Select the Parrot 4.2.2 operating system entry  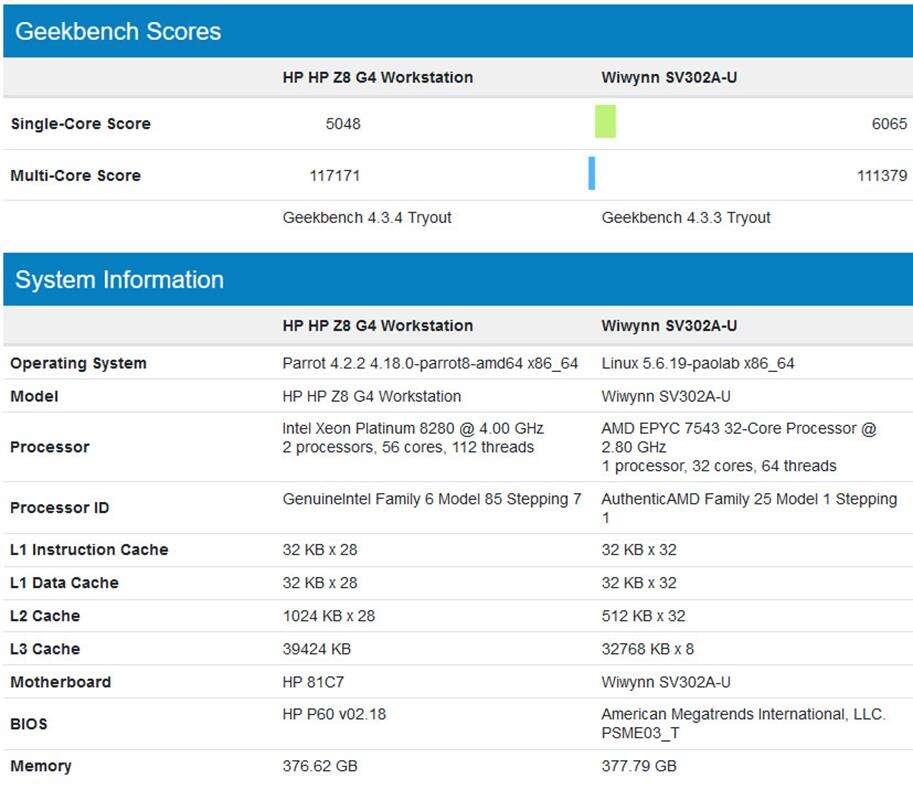[x=430, y=363]
